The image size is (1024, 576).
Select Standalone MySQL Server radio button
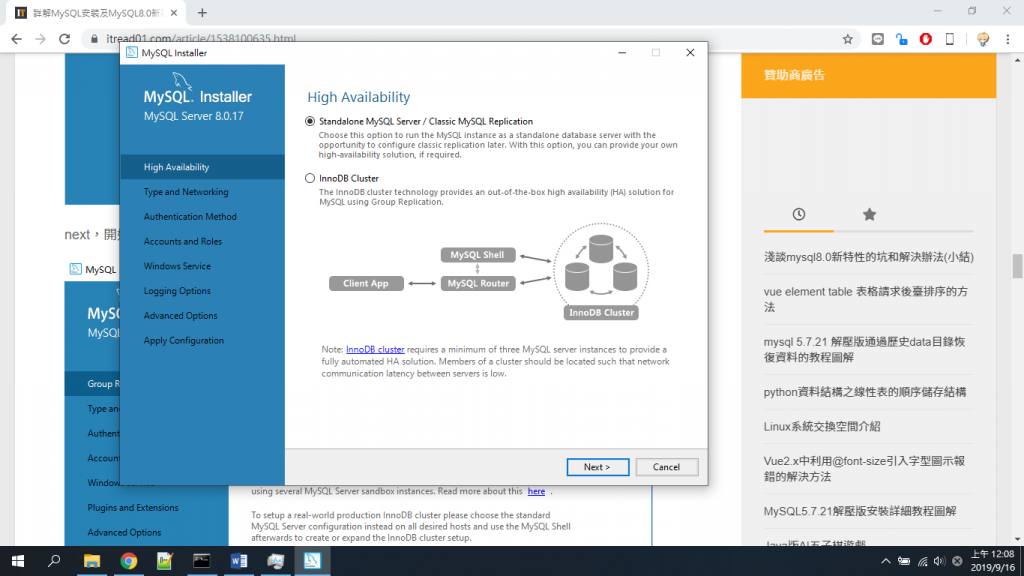[x=310, y=121]
